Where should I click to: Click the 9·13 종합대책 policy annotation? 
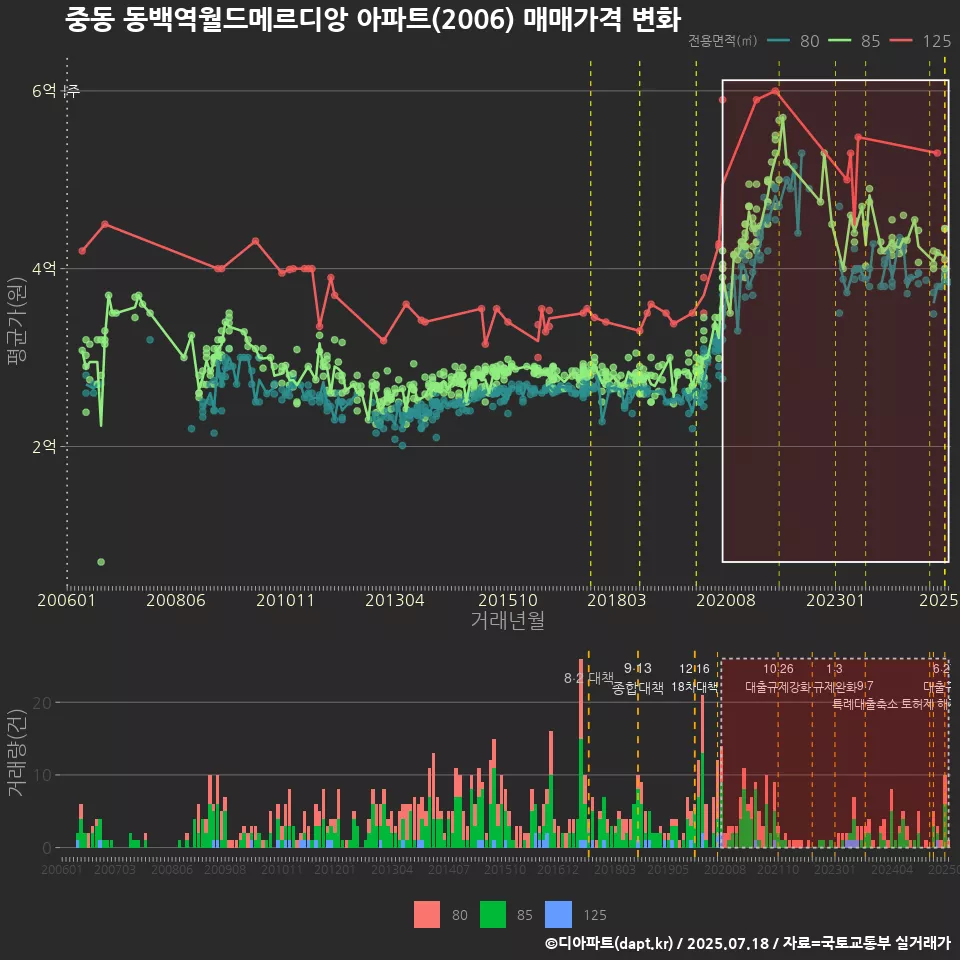point(638,678)
